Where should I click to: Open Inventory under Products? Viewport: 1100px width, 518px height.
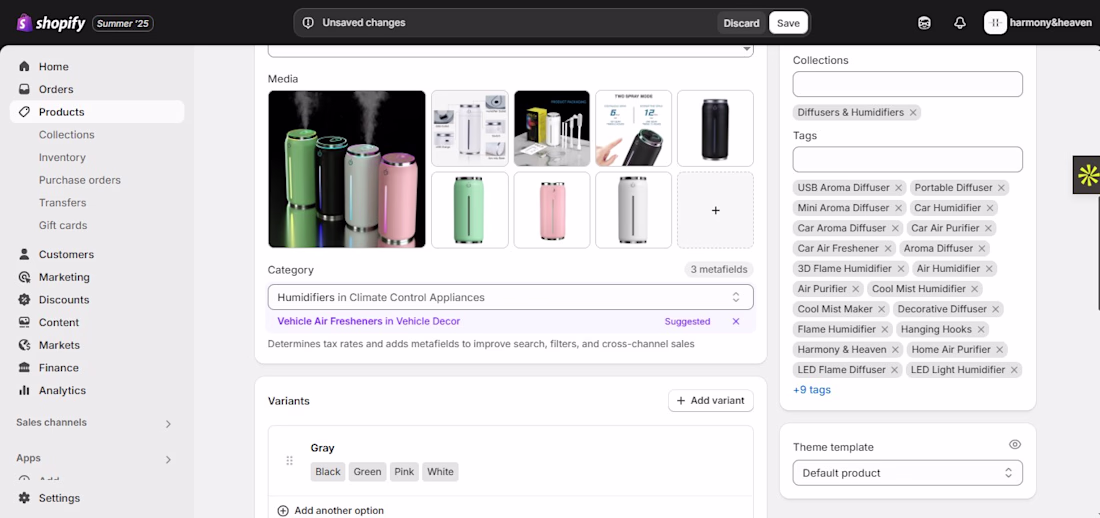[x=62, y=157]
